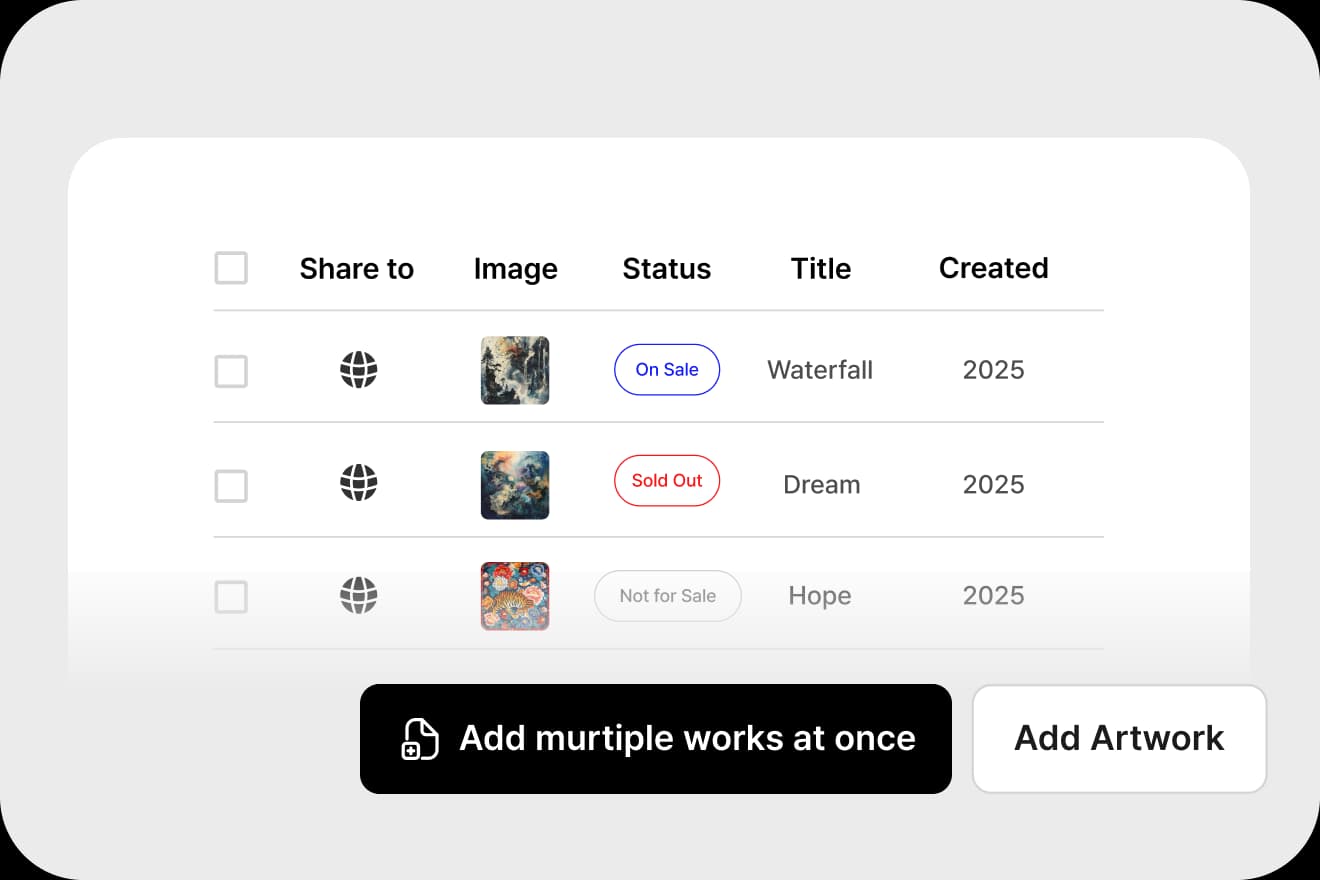View the Dream artwork thumbnail image
The image size is (1320, 880).
coord(515,485)
